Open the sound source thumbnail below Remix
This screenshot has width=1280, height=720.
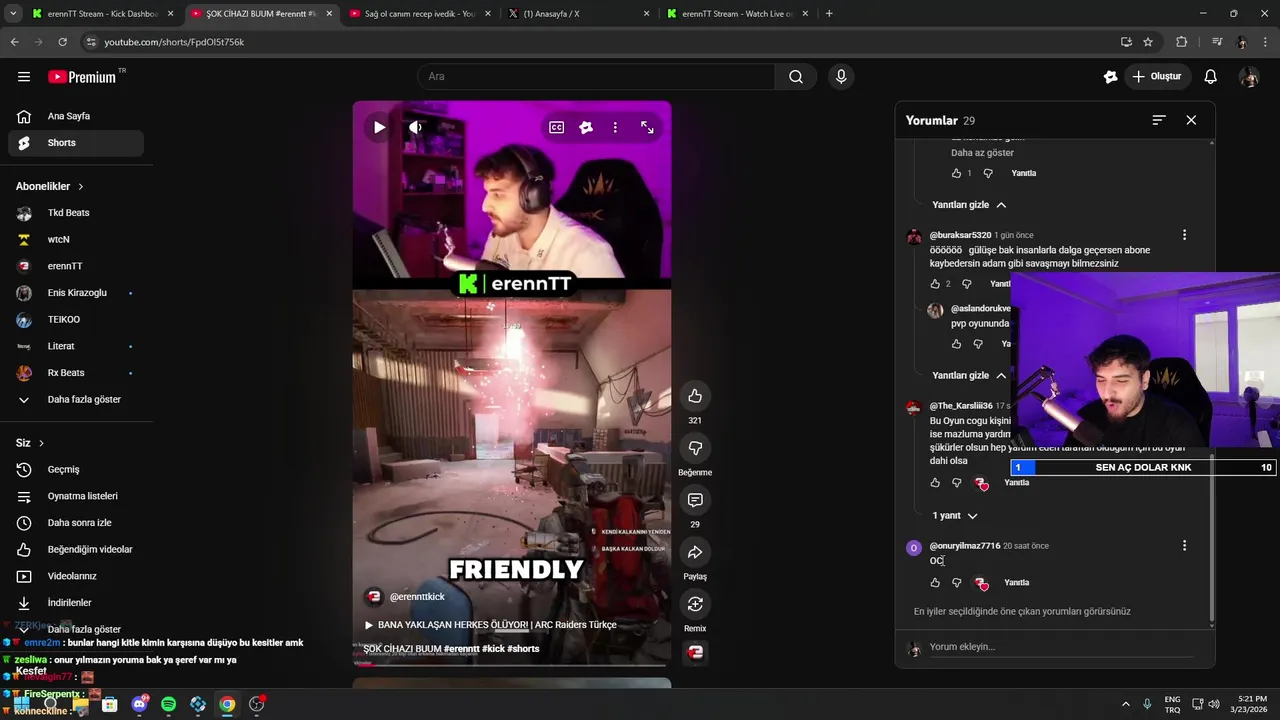pos(695,652)
